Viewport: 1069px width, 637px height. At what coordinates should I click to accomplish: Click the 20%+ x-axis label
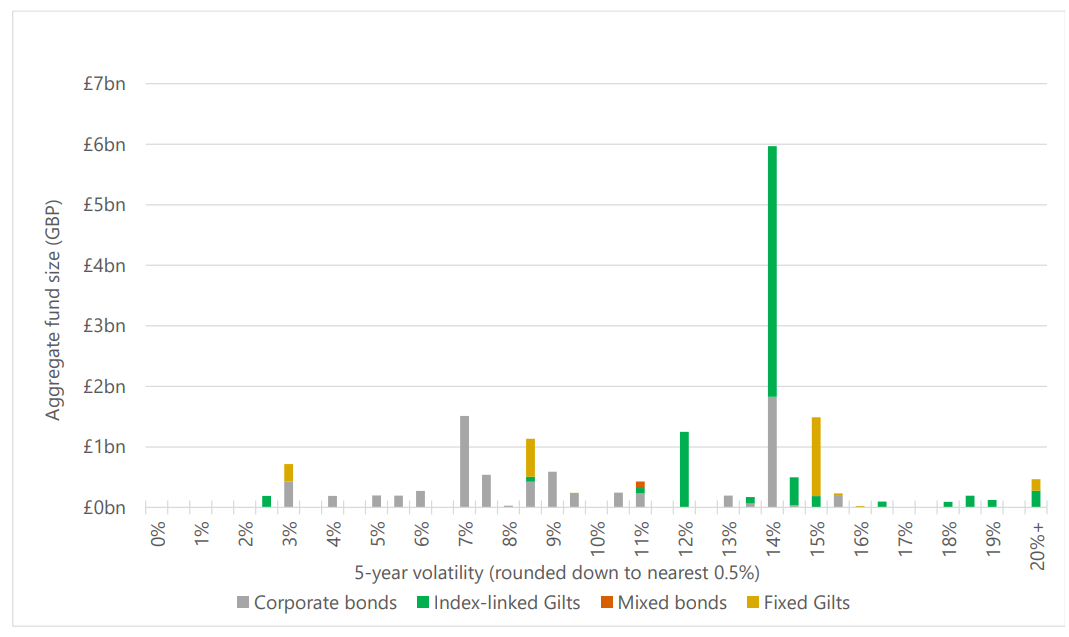click(1037, 546)
